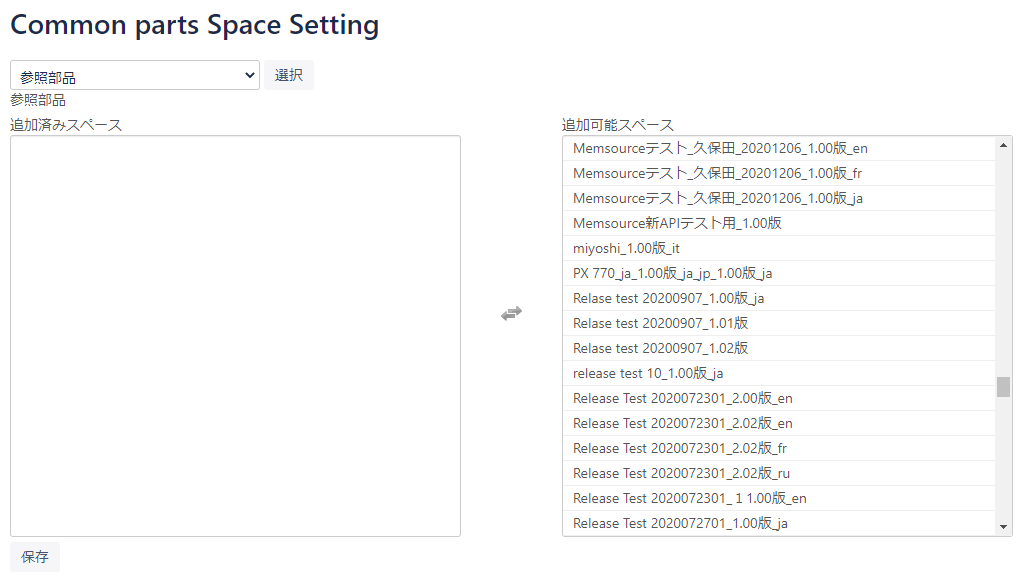Select Release Test 2020072301_2.00版_en

coord(779,399)
